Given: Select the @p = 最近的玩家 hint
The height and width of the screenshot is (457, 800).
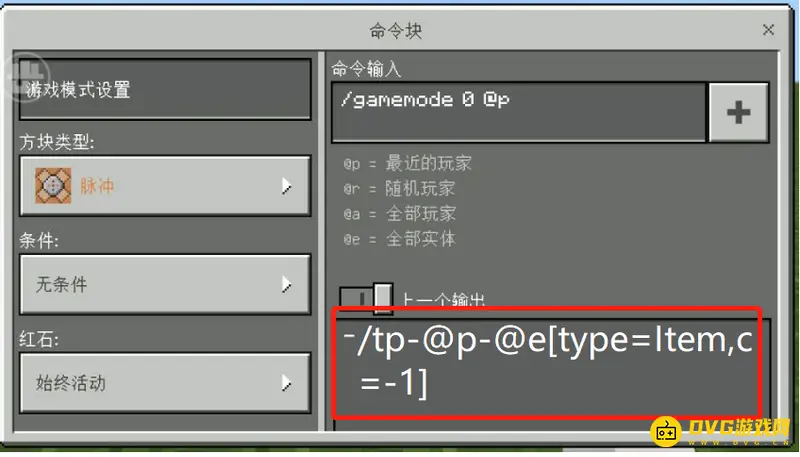Looking at the screenshot, I should (x=407, y=164).
